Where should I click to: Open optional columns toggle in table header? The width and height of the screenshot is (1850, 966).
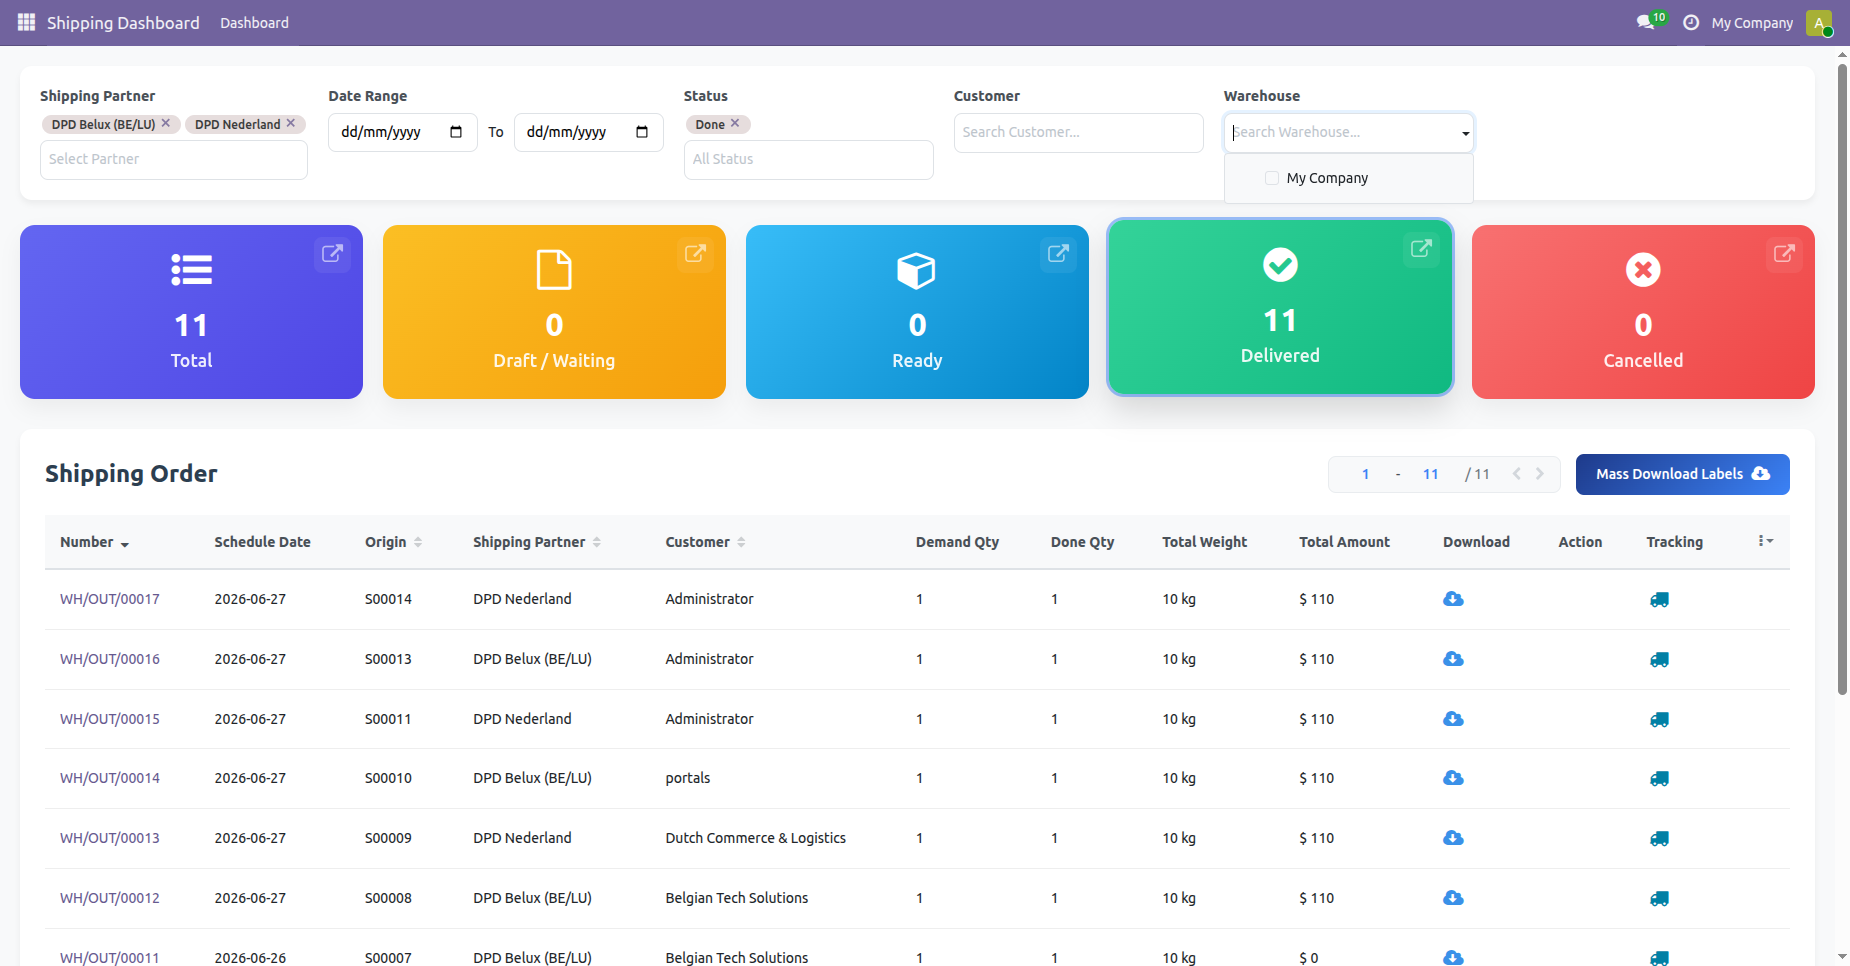point(1765,541)
